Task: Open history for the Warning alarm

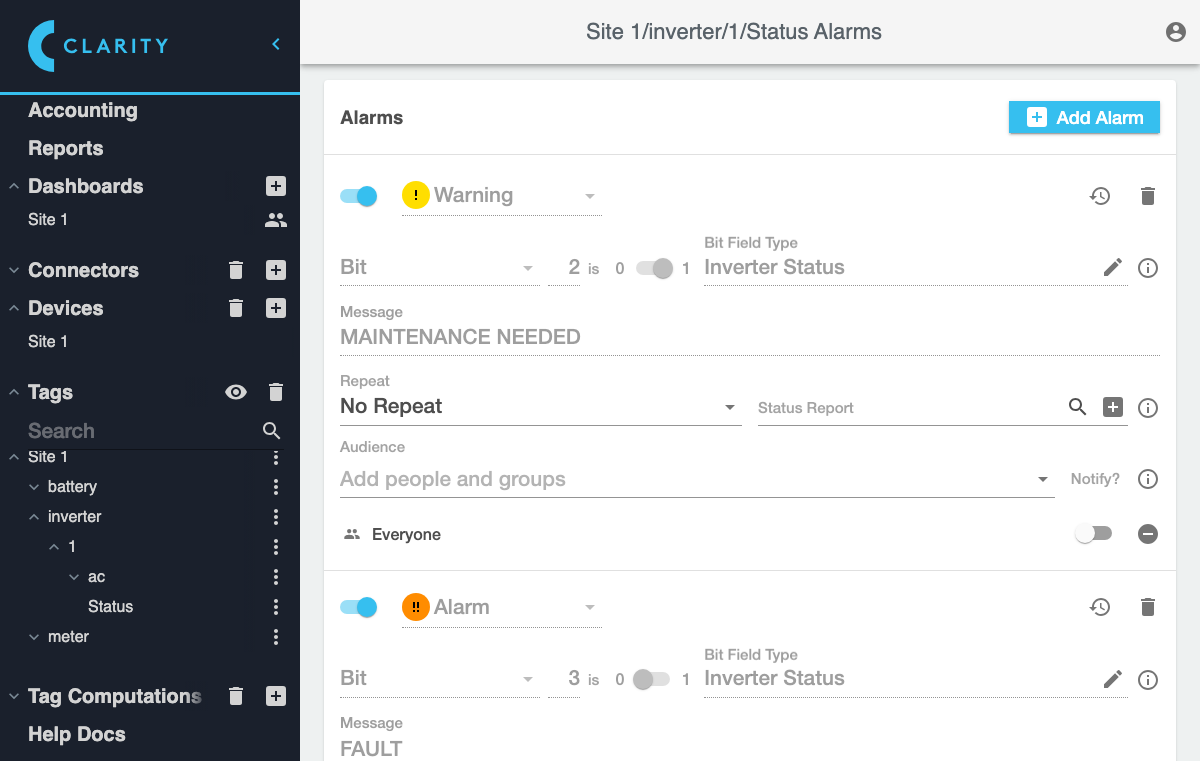Action: (1100, 196)
